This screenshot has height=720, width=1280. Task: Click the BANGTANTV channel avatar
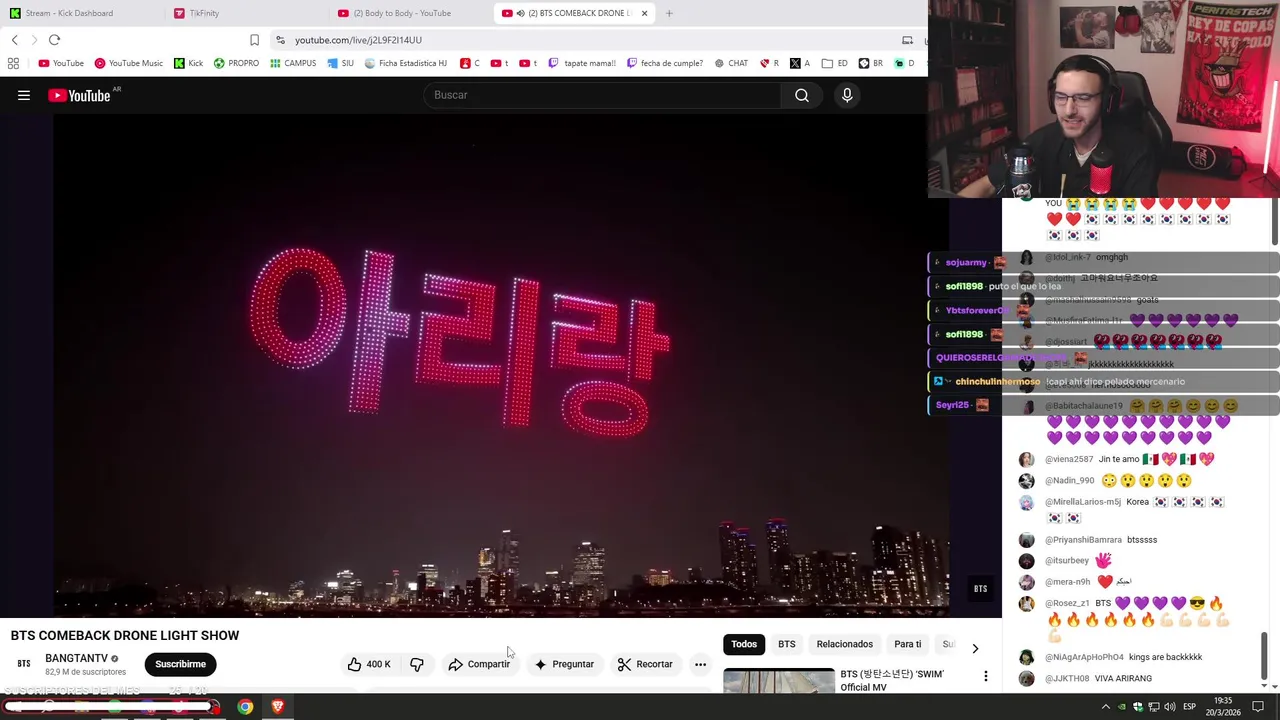(24, 664)
